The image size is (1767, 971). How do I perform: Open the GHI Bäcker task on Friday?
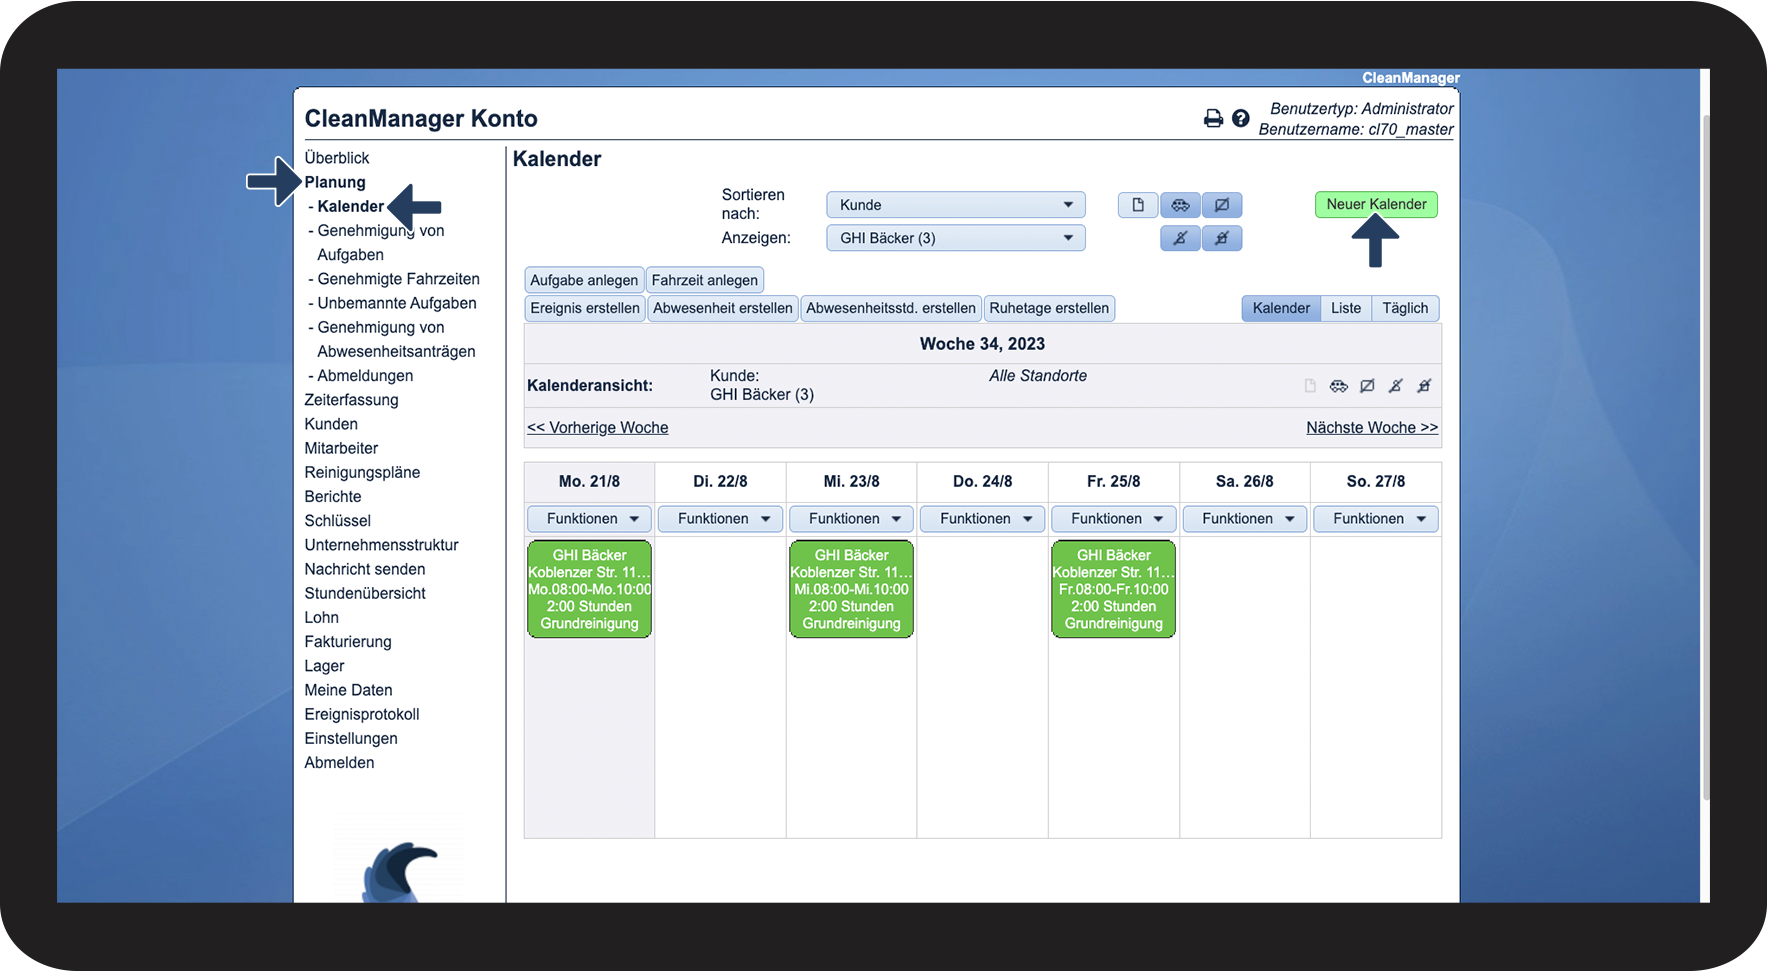click(1113, 589)
